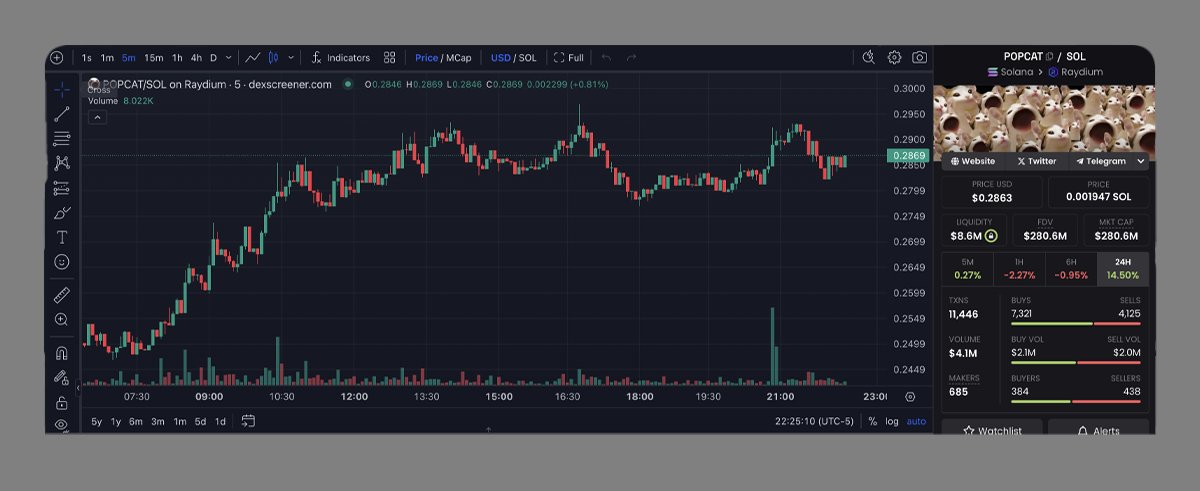
Task: Select the 5M stats tab
Action: coord(967,269)
